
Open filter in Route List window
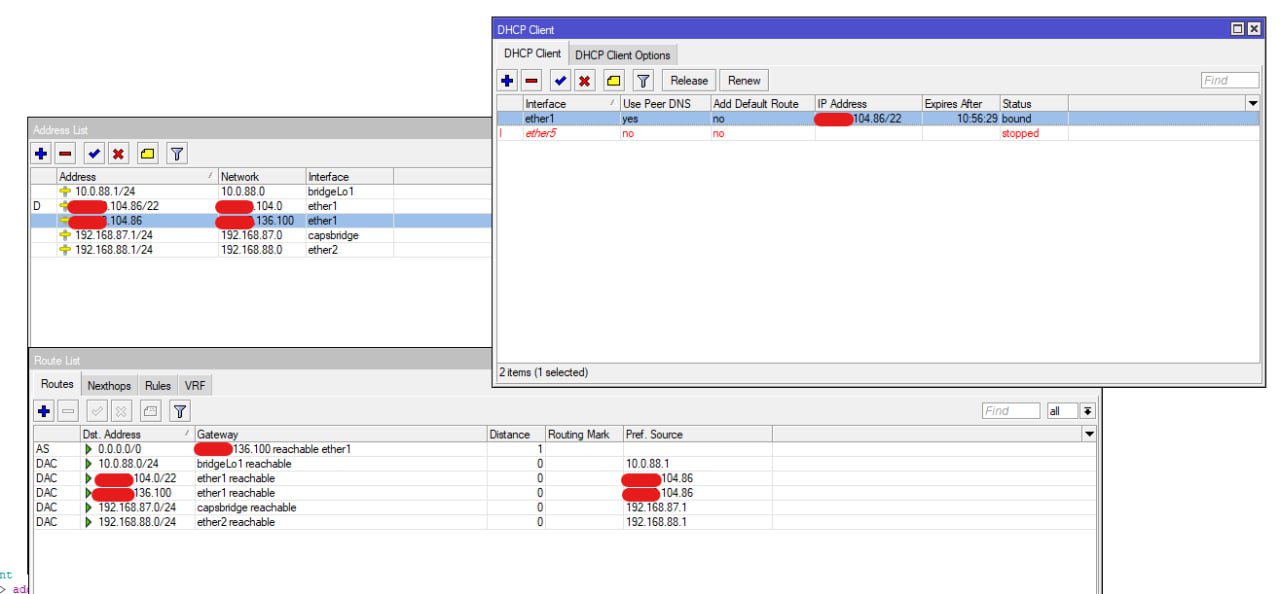180,411
